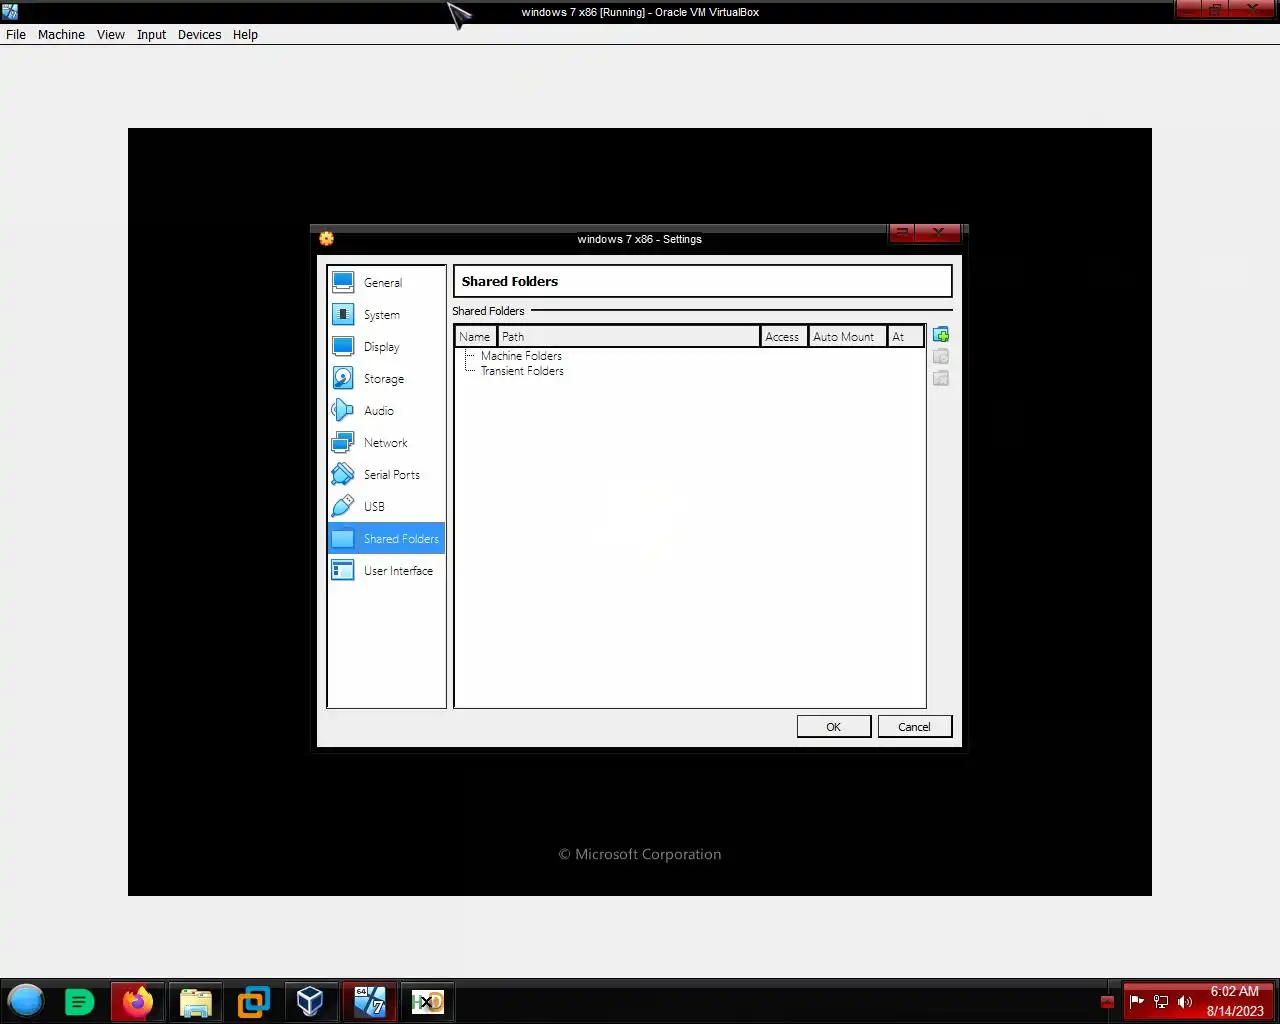This screenshot has width=1280, height=1024.
Task: Confirm settings with OK button
Action: tap(834, 727)
